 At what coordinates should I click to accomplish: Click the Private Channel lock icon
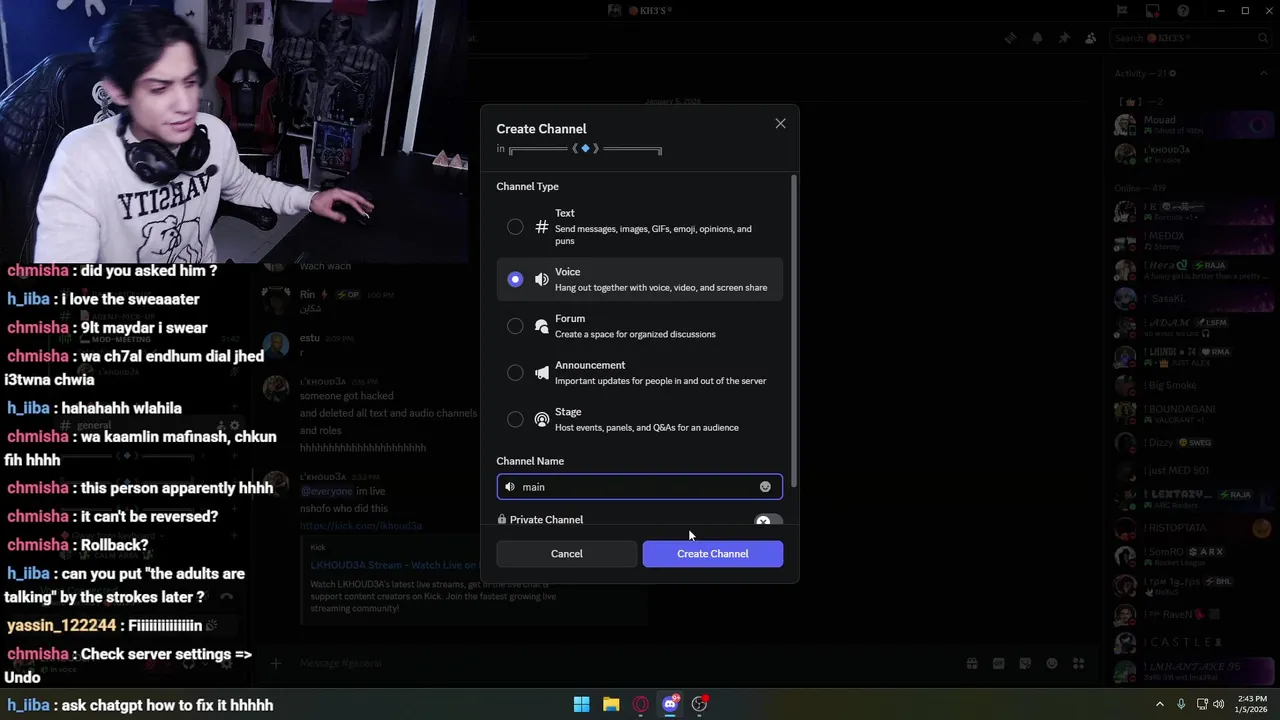coord(502,520)
